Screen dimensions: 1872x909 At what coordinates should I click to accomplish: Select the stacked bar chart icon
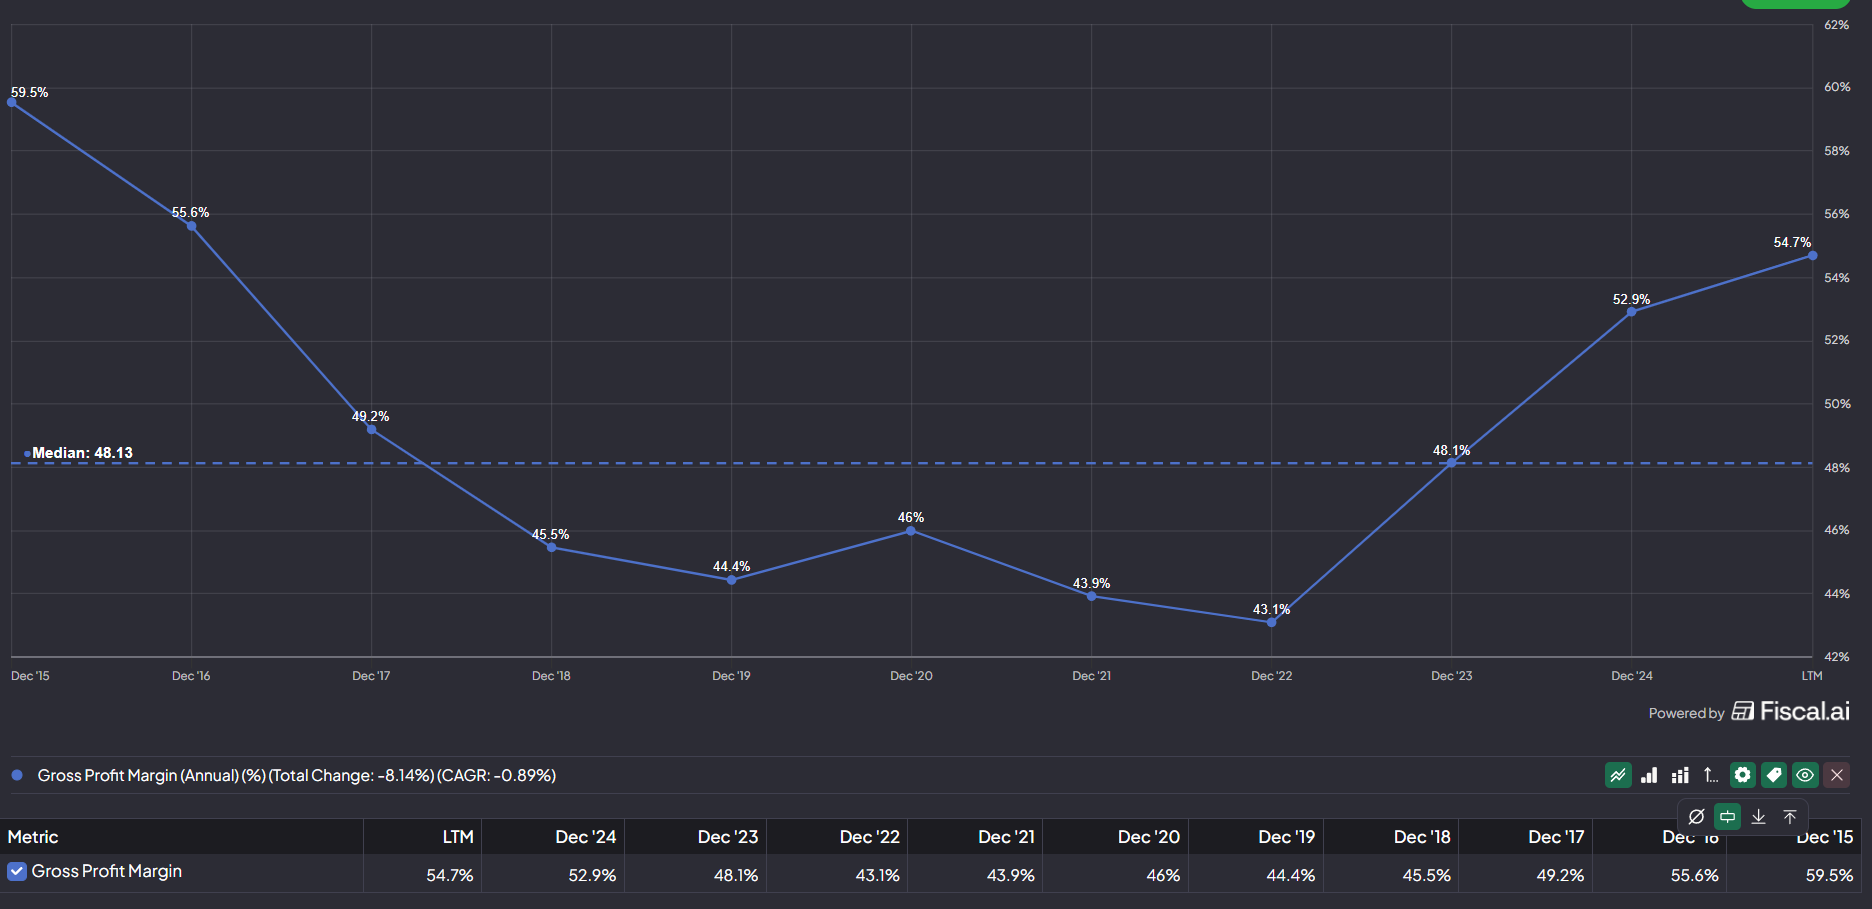1680,775
